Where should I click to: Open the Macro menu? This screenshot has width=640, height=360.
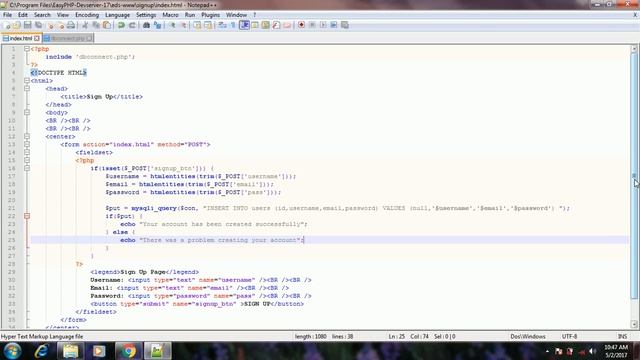pos(170,15)
